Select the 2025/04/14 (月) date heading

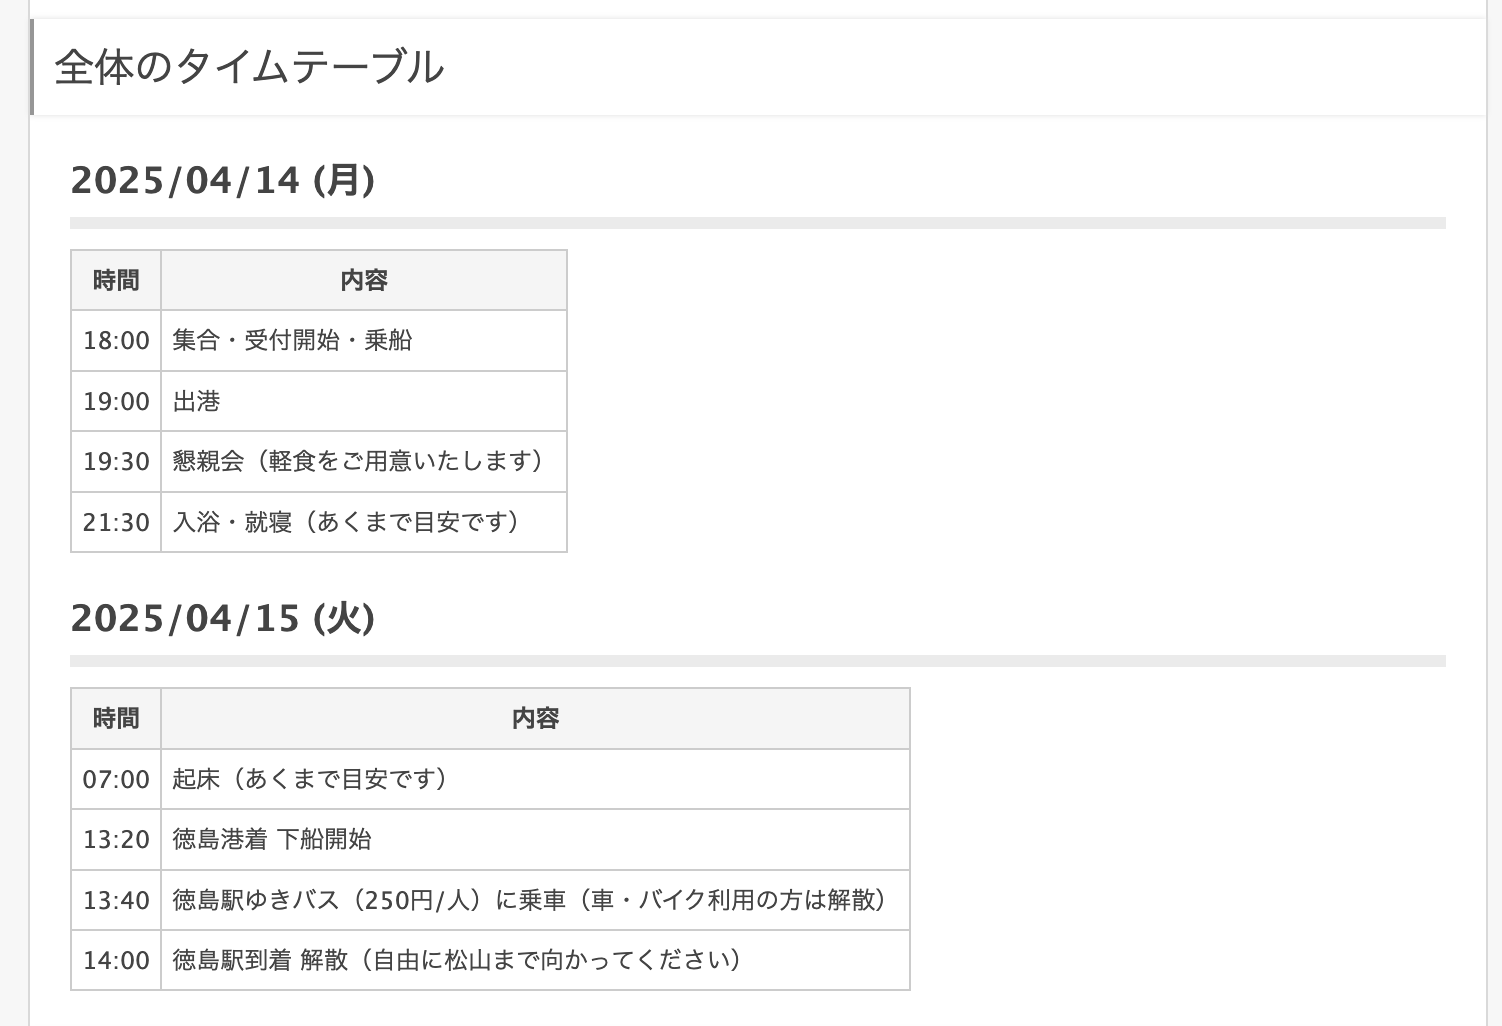pos(223,180)
